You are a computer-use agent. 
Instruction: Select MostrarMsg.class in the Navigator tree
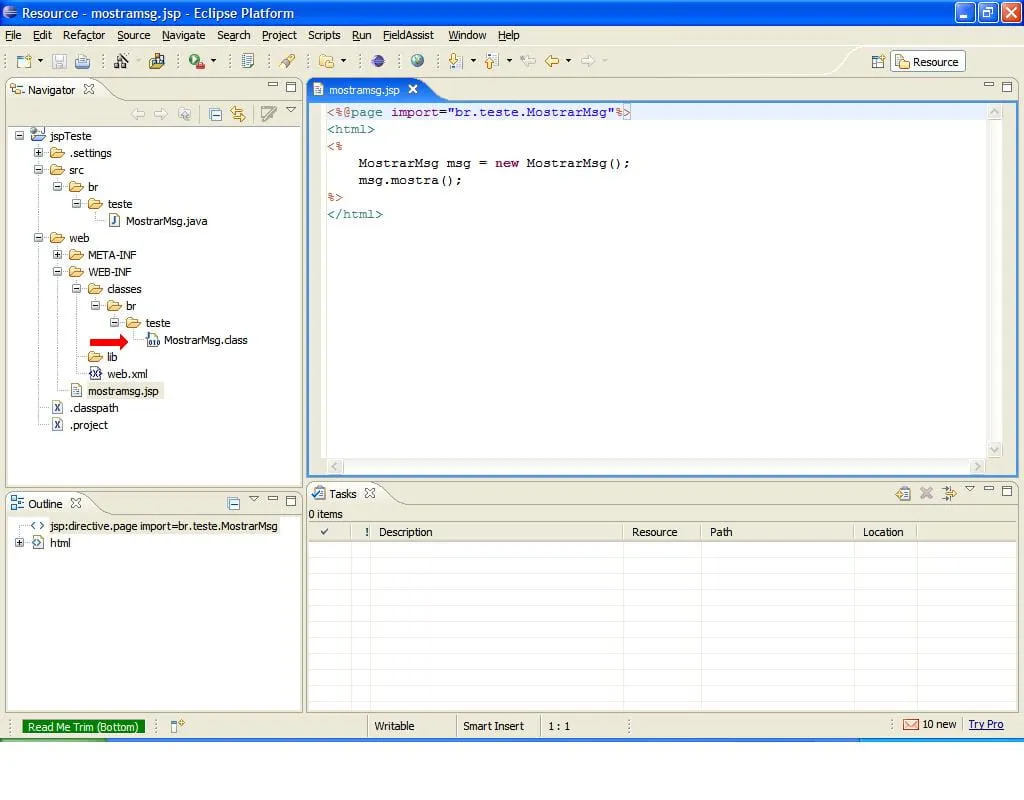click(x=205, y=340)
